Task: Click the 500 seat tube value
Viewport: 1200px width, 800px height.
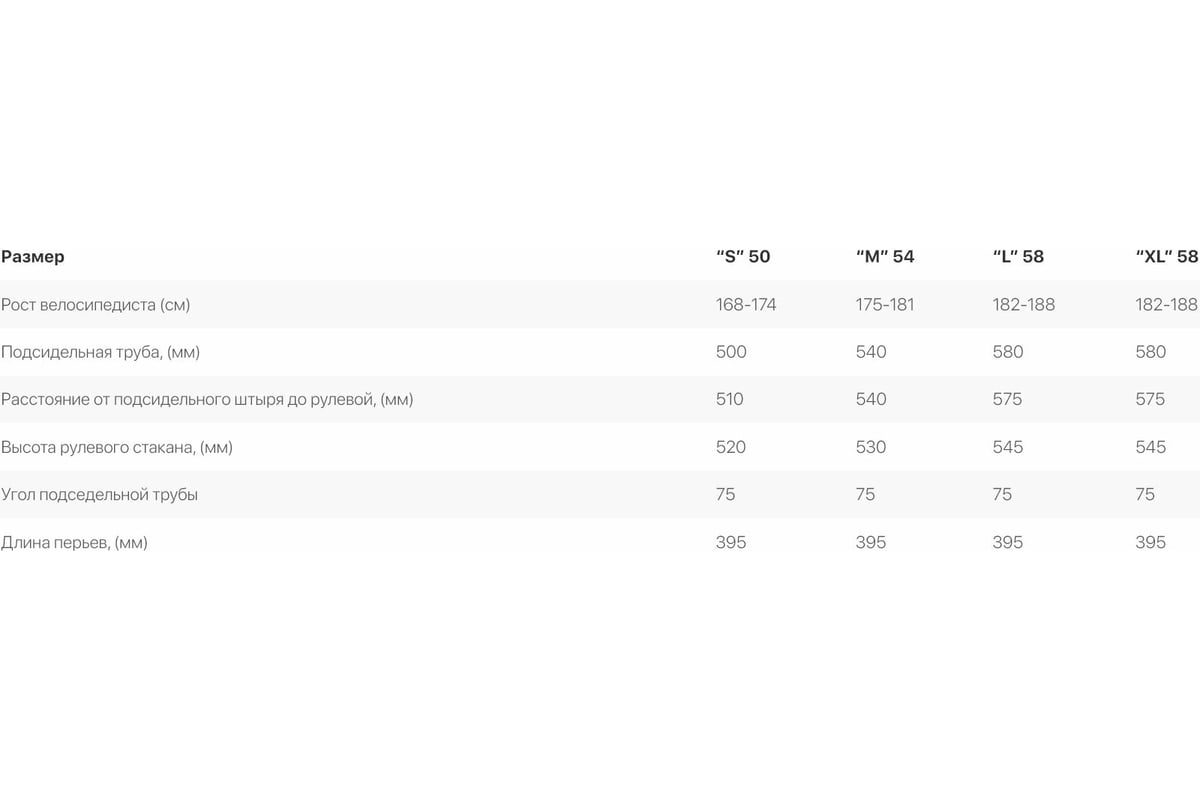Action: 731,352
